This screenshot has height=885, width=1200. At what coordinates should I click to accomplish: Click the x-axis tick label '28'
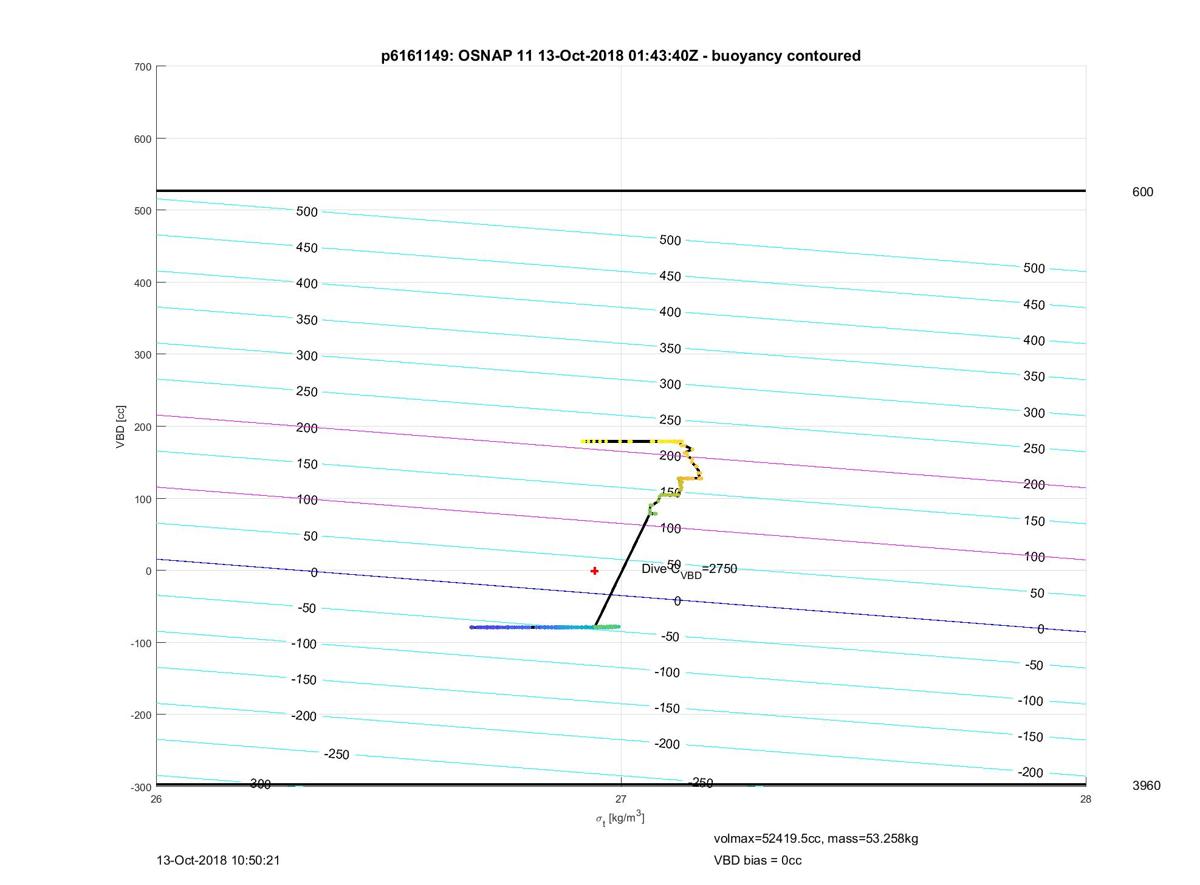1086,799
